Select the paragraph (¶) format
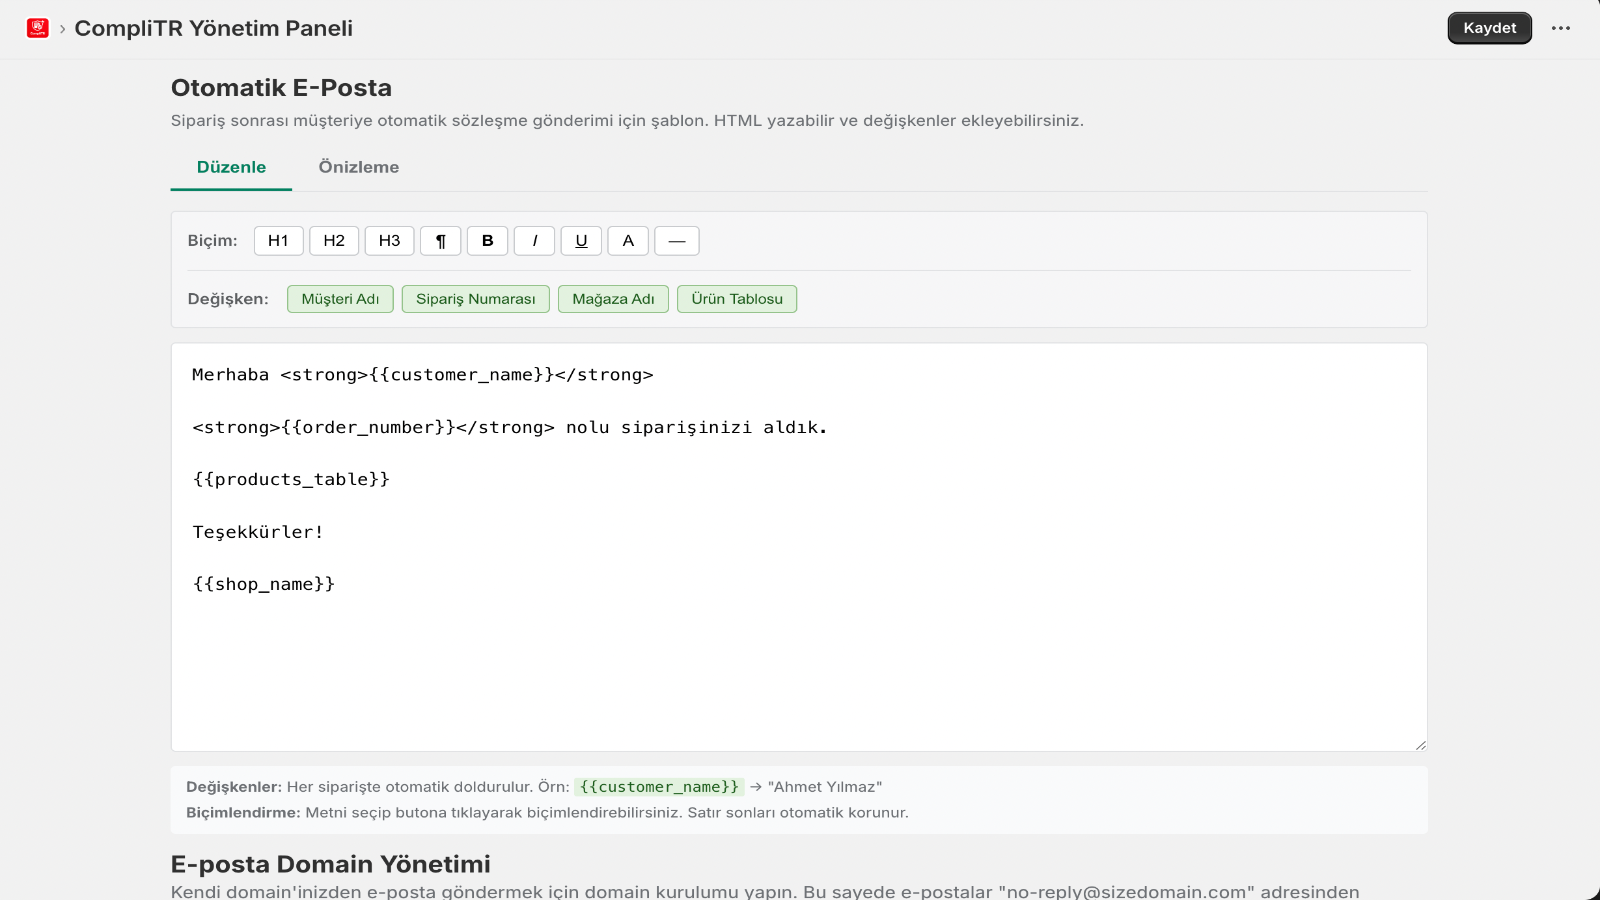 [440, 240]
